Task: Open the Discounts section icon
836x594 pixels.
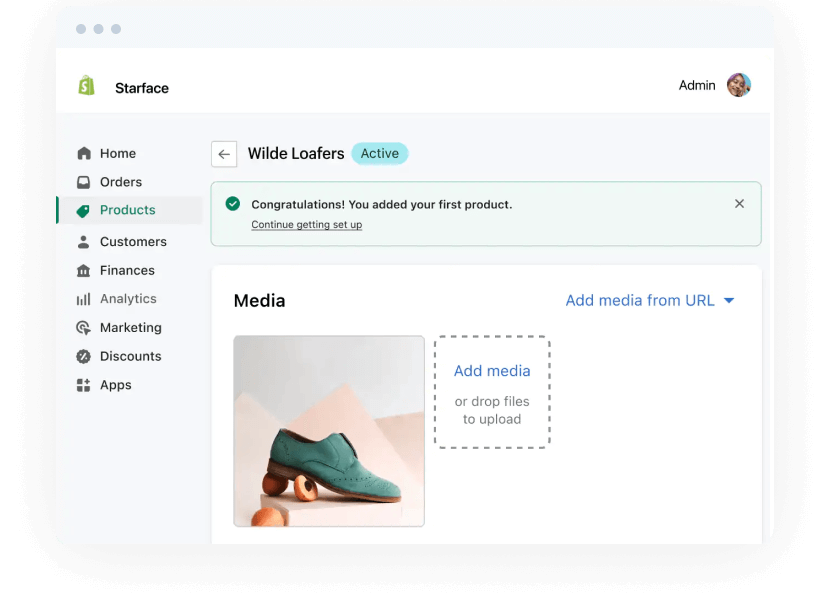Action: 84,356
